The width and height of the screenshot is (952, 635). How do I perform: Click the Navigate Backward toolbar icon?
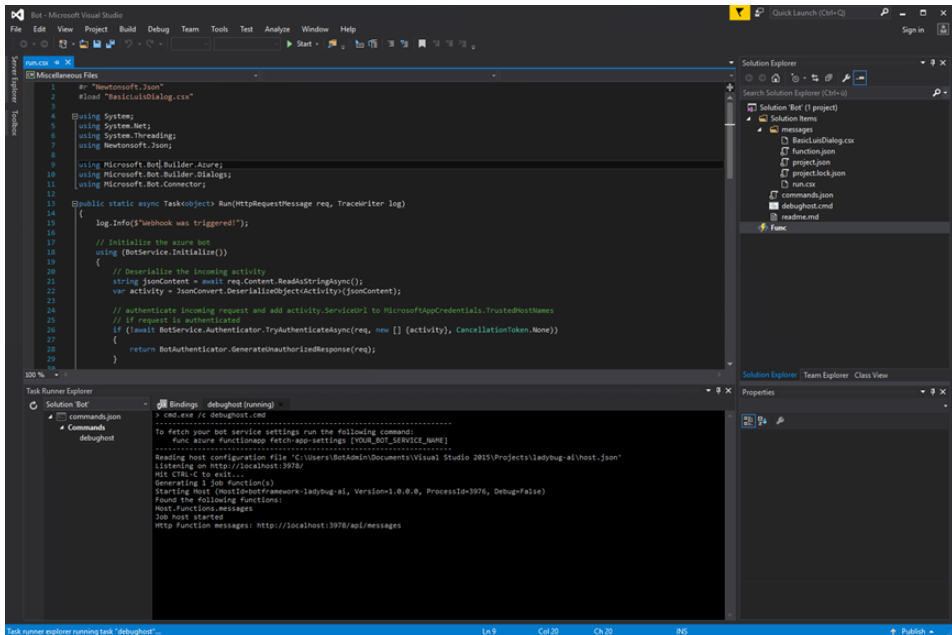click(24, 44)
